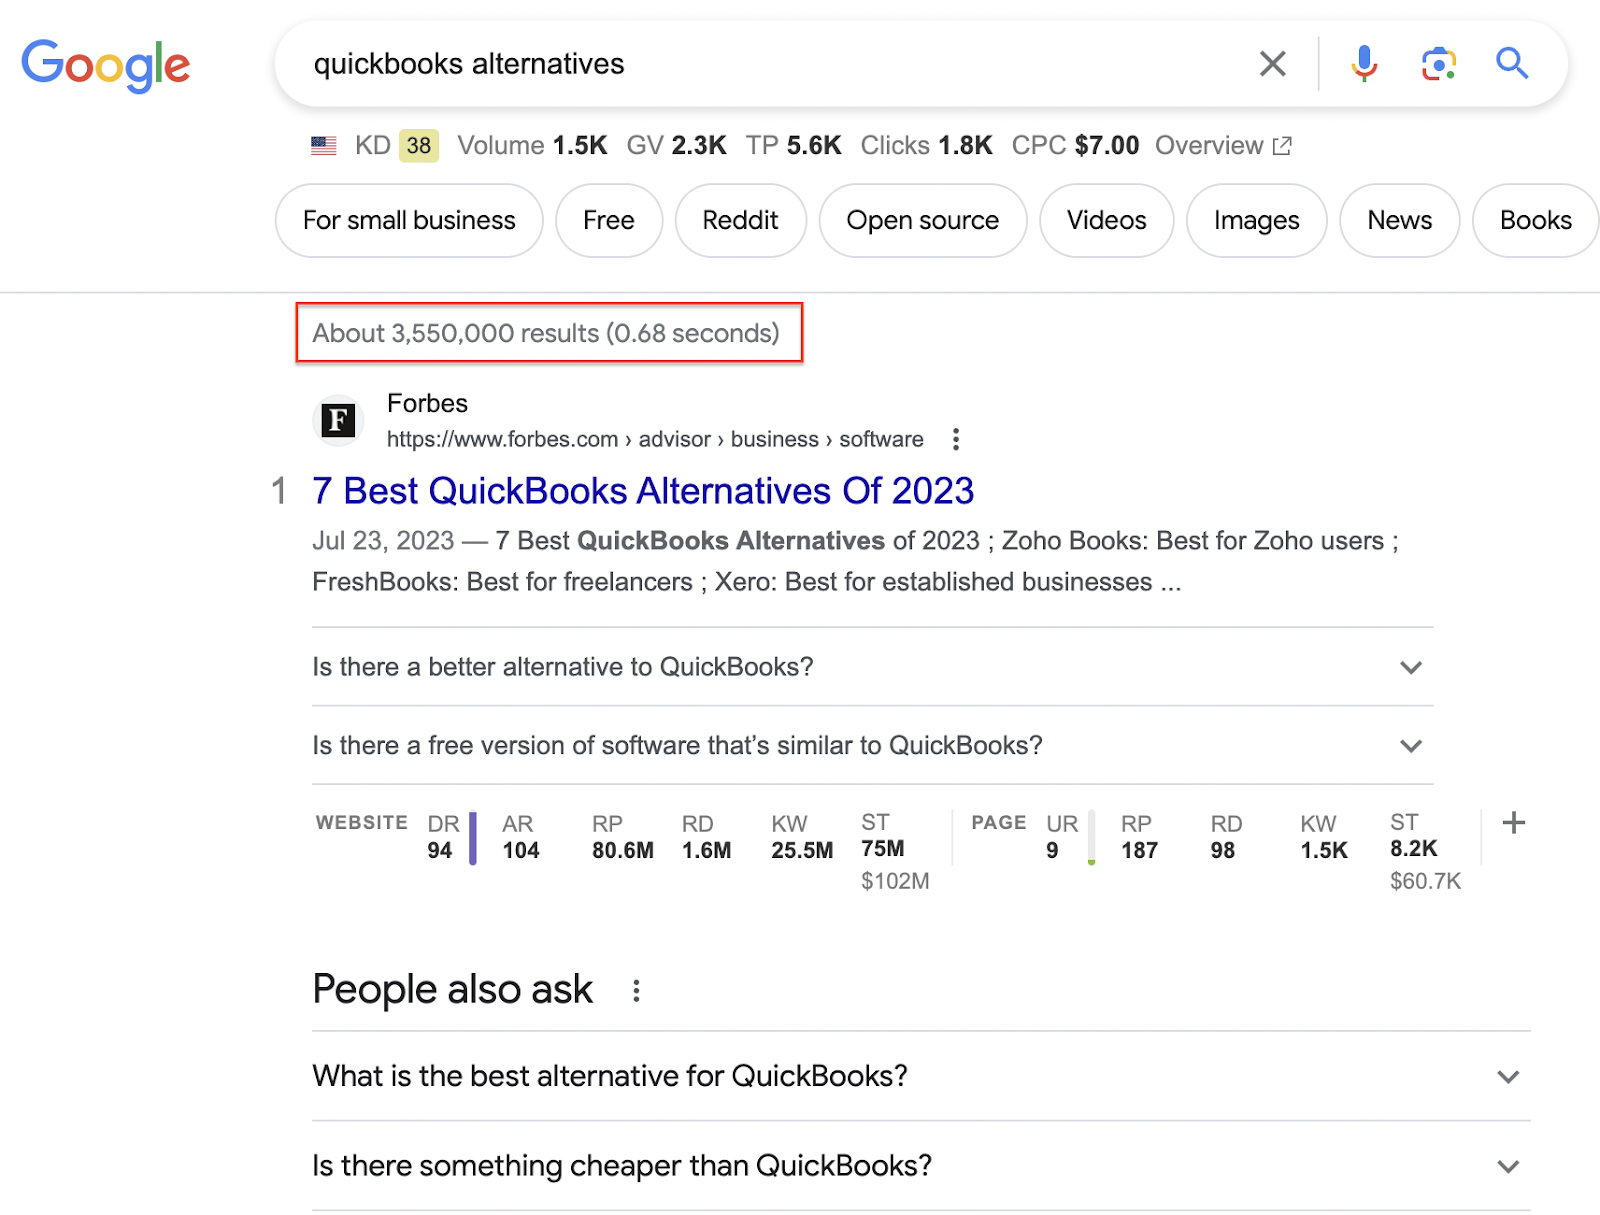Expand 'Is there something cheaper than QuickBooks?'

(x=921, y=1166)
